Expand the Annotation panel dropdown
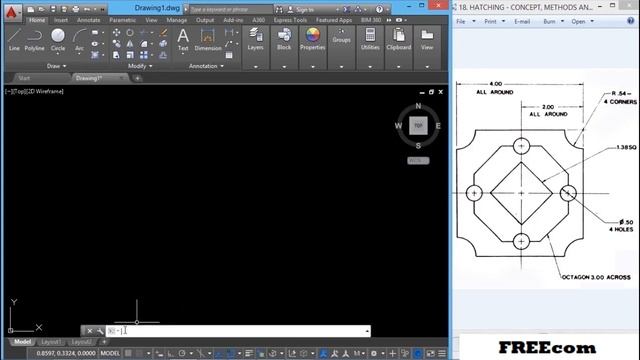This screenshot has width=640, height=360. 206,66
